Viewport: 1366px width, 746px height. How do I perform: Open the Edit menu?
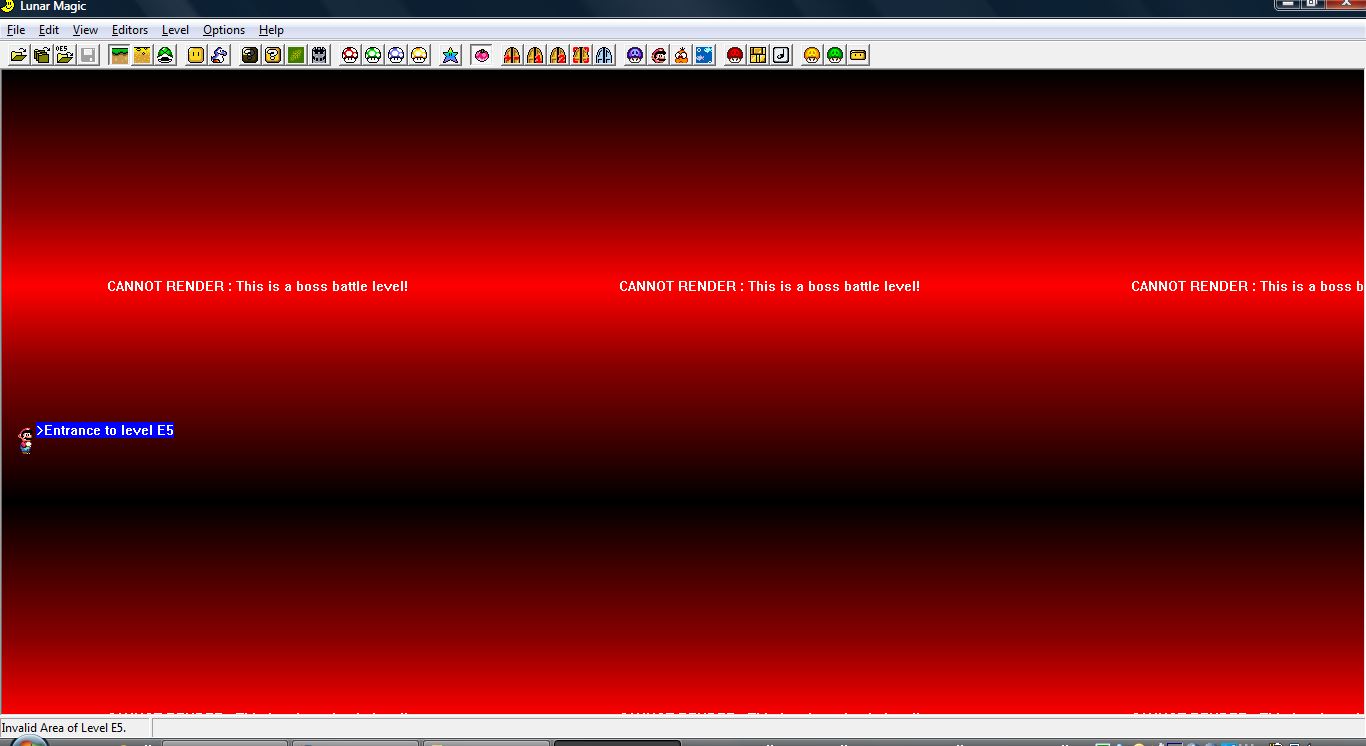click(49, 30)
